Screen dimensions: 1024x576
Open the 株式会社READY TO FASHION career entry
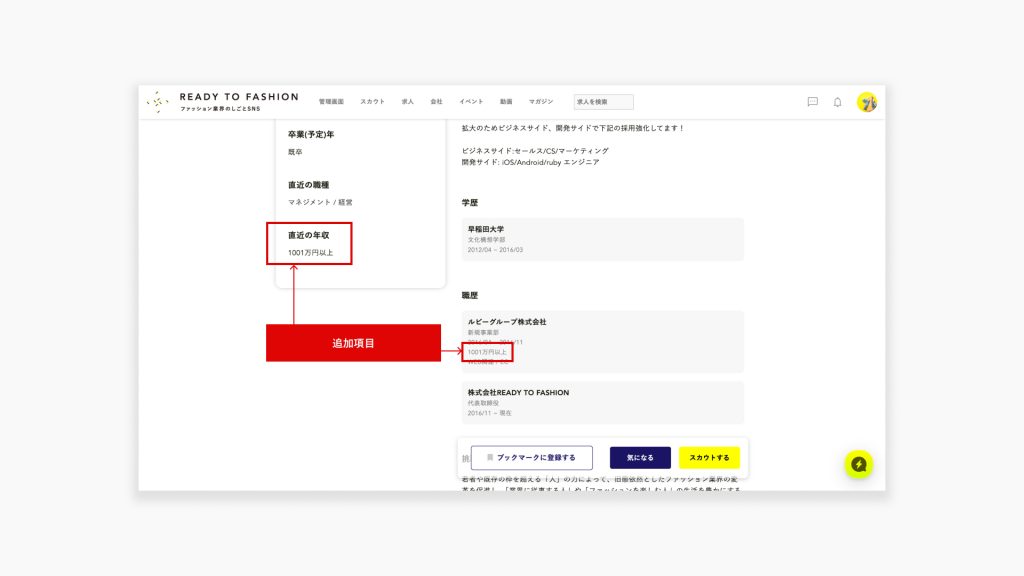[x=602, y=402]
